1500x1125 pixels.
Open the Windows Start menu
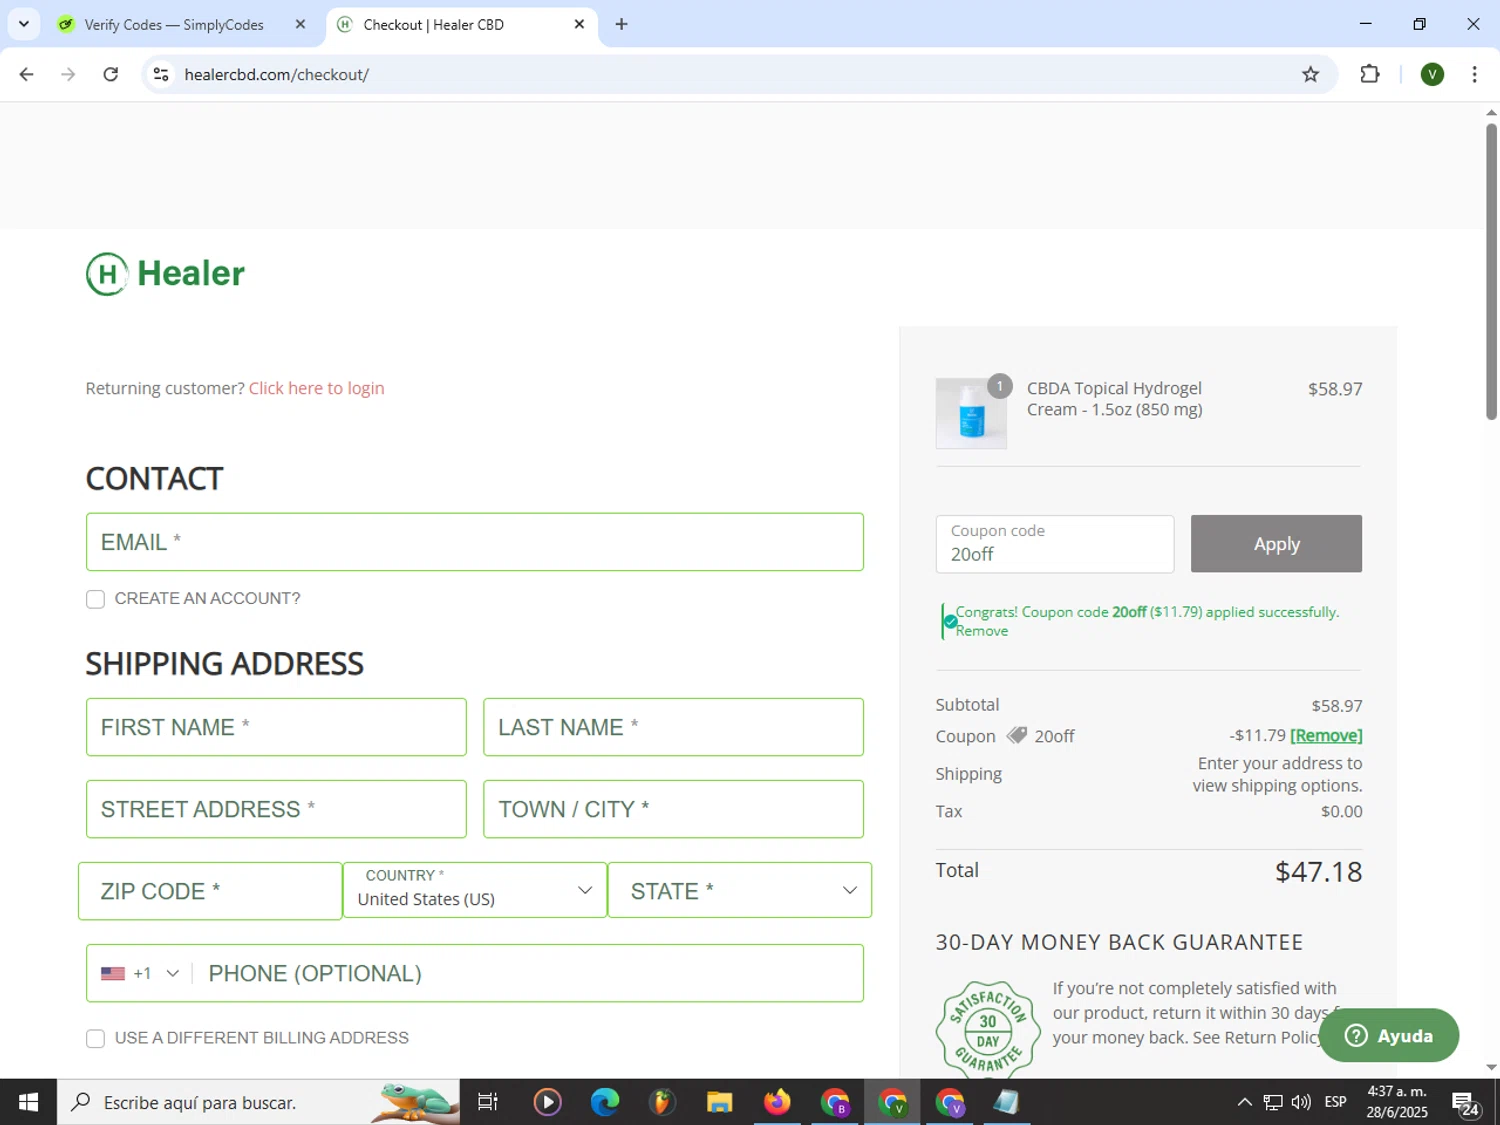[28, 1102]
